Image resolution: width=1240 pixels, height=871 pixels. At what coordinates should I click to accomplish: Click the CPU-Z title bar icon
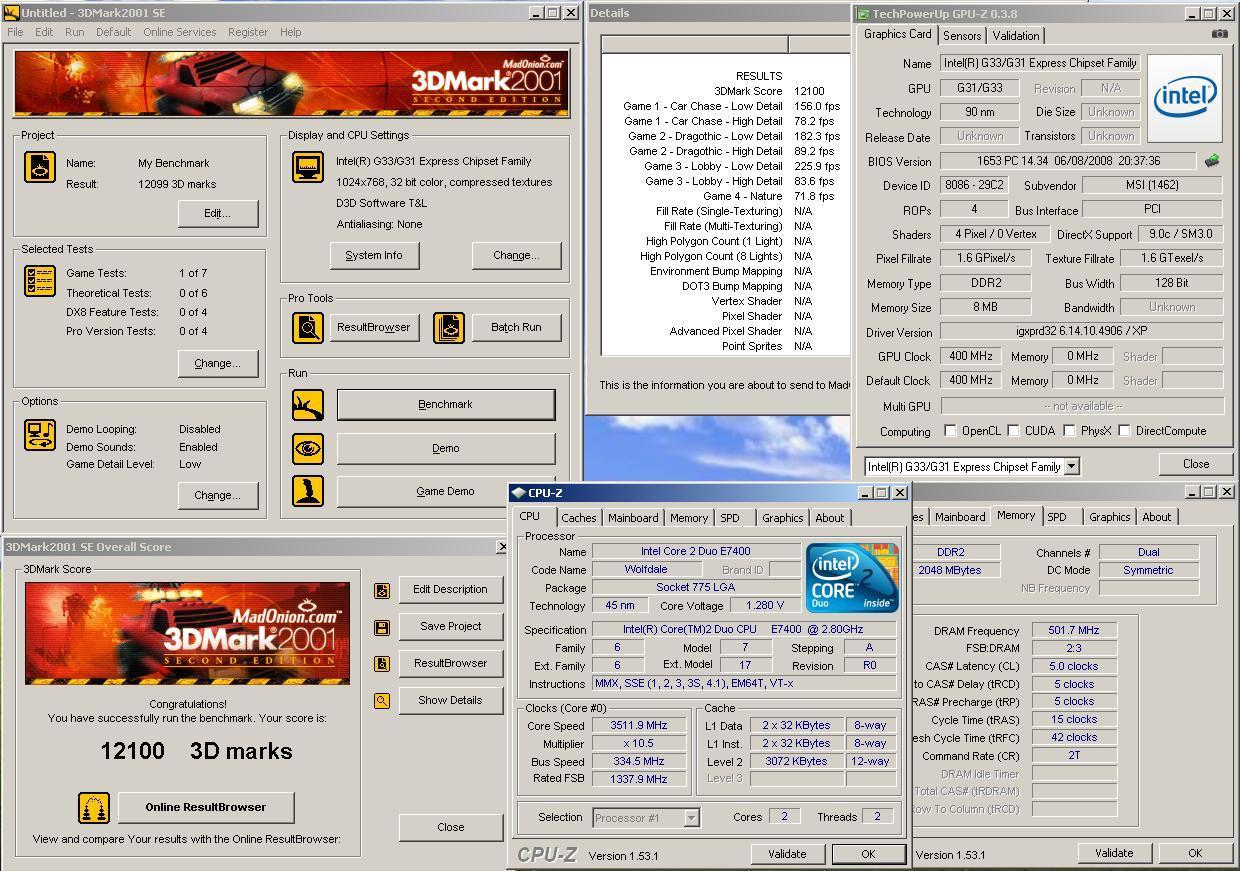pyautogui.click(x=518, y=493)
